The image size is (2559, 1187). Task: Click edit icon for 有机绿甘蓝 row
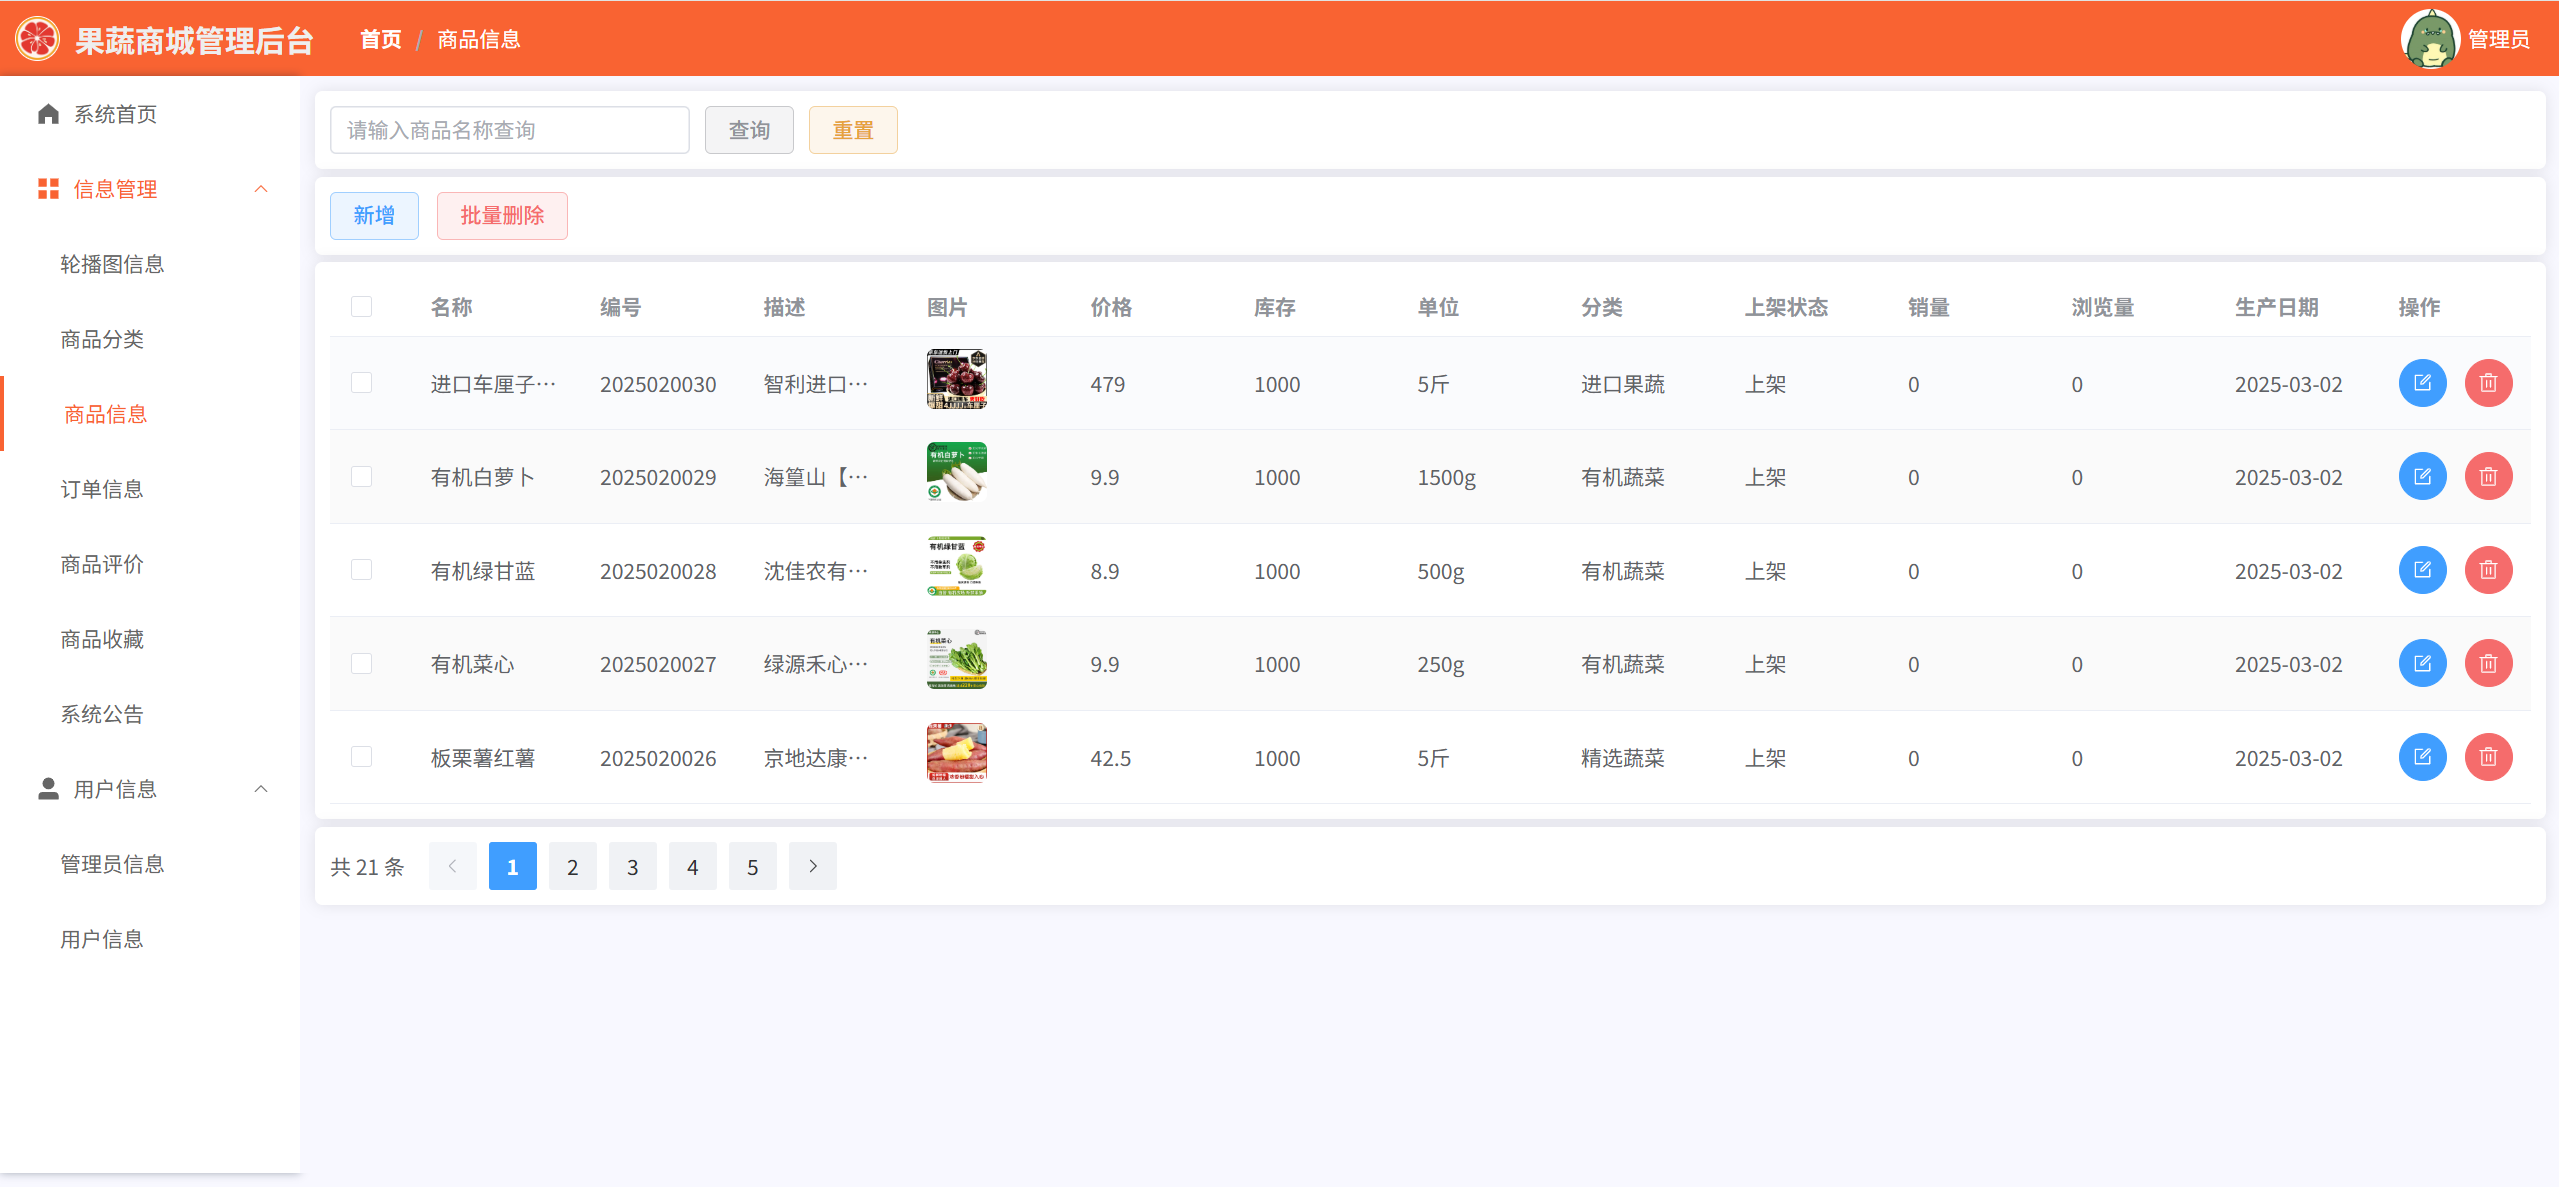point(2421,570)
